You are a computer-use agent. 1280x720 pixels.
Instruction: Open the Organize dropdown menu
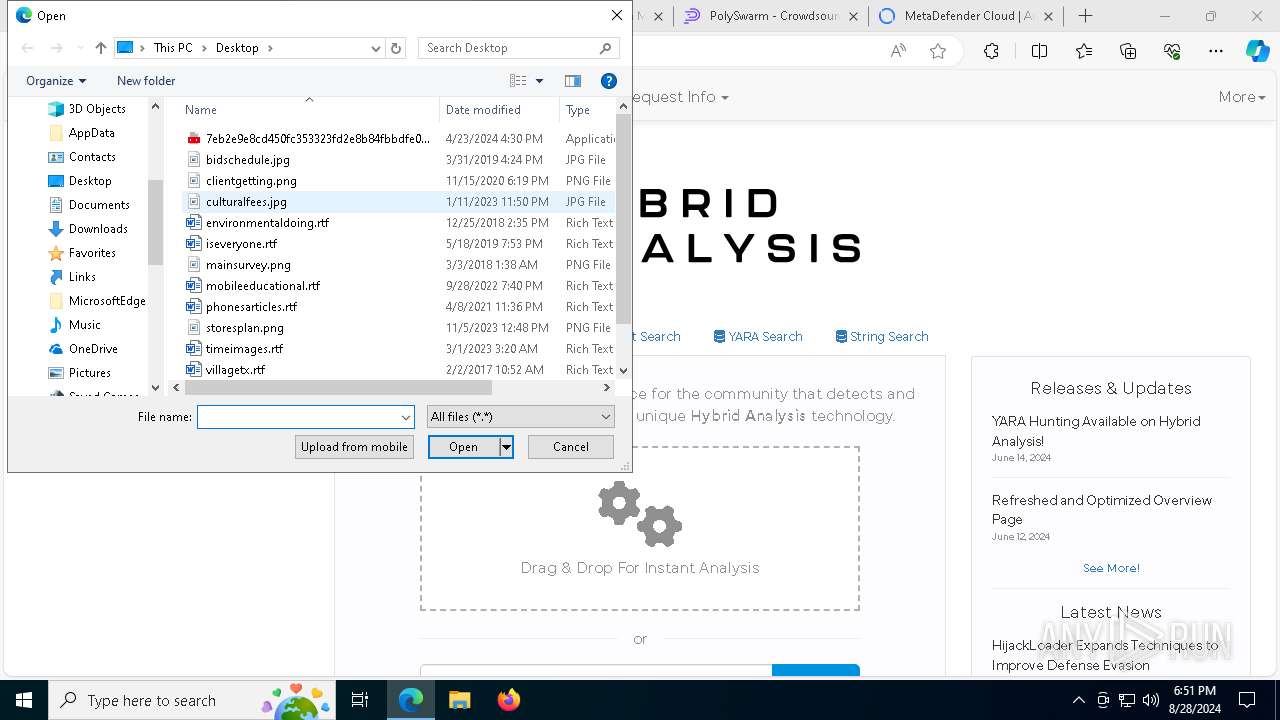[x=56, y=81]
